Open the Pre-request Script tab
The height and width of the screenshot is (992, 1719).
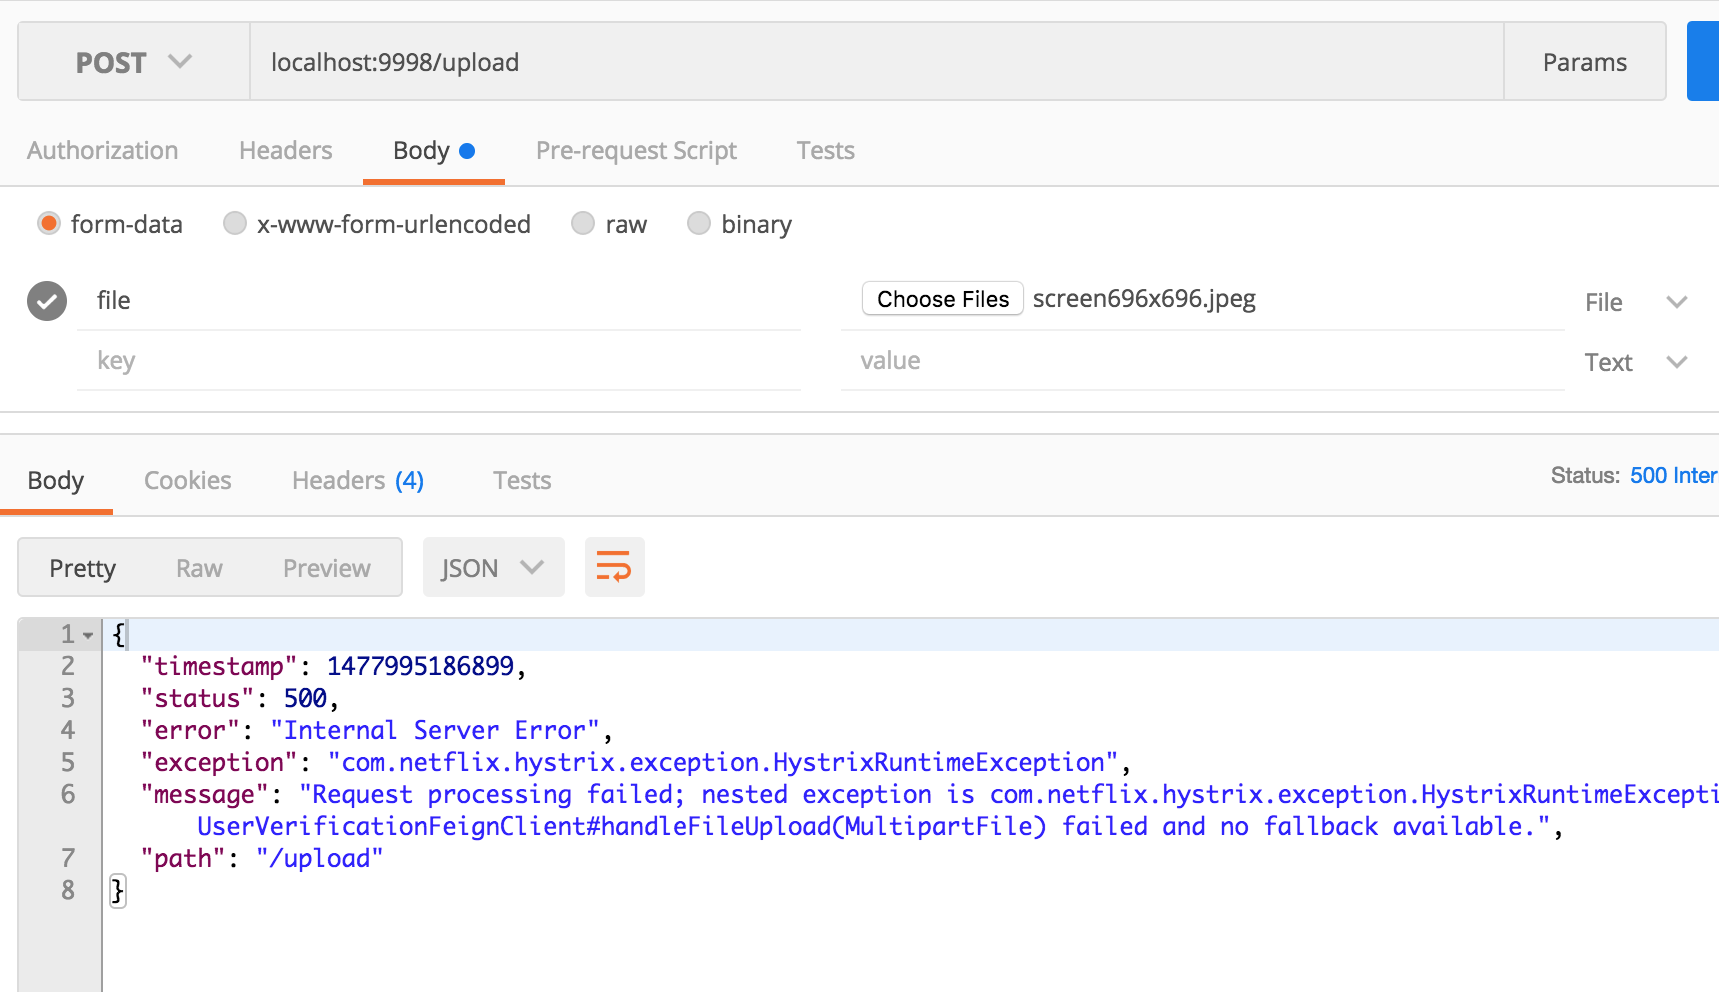pyautogui.click(x=636, y=151)
